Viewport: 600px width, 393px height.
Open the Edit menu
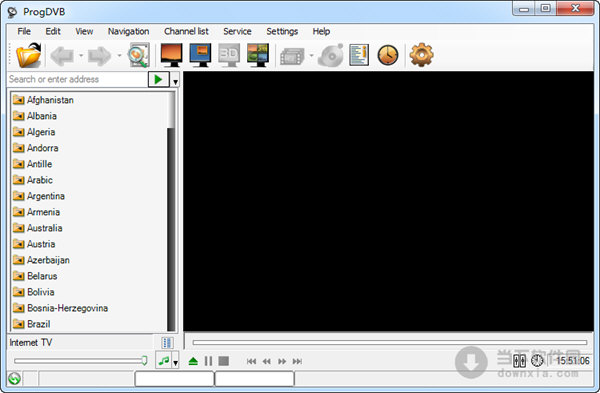pyautogui.click(x=53, y=31)
